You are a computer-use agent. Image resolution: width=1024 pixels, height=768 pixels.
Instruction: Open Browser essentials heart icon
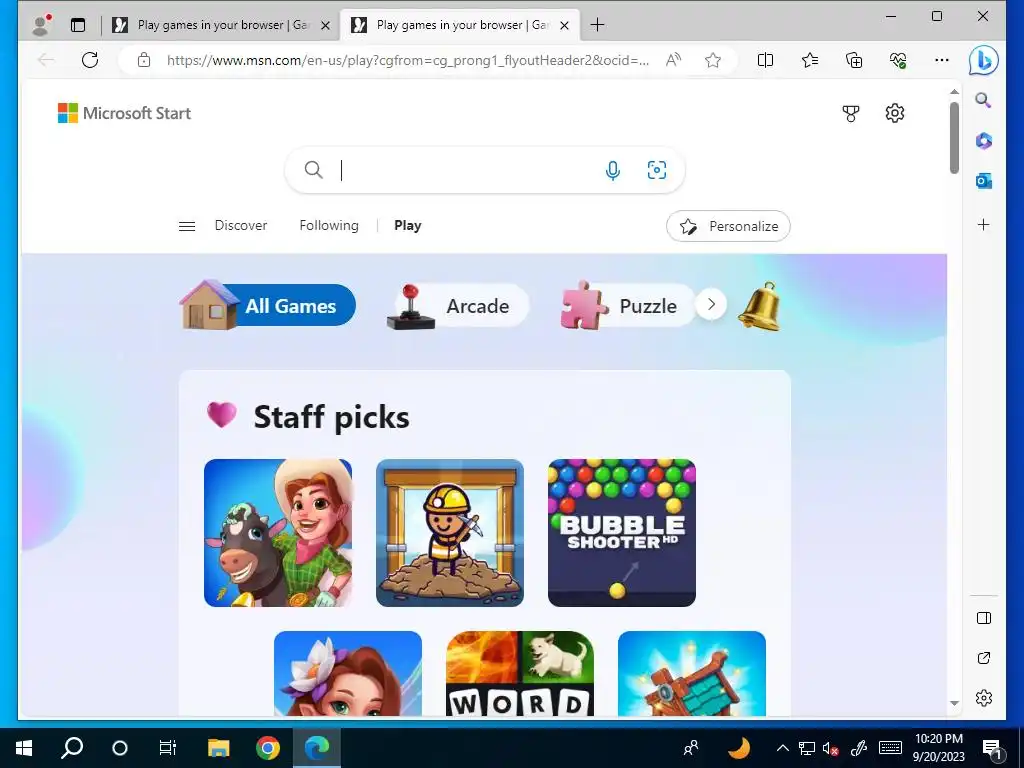(898, 61)
